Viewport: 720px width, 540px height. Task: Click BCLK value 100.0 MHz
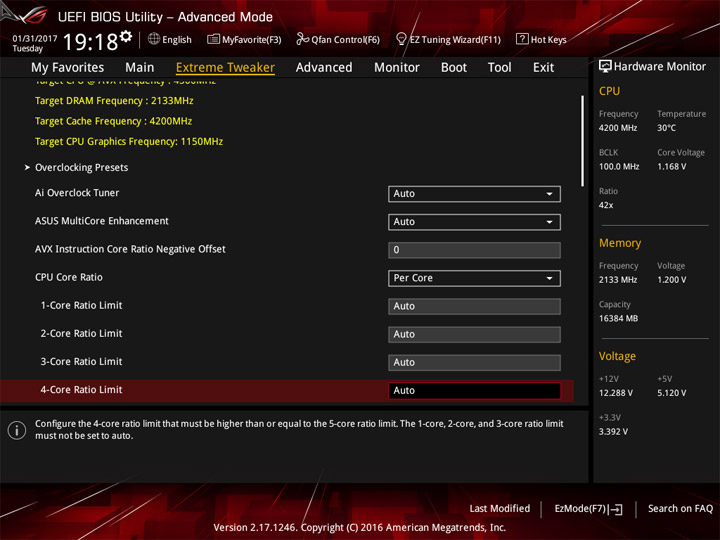(619, 167)
